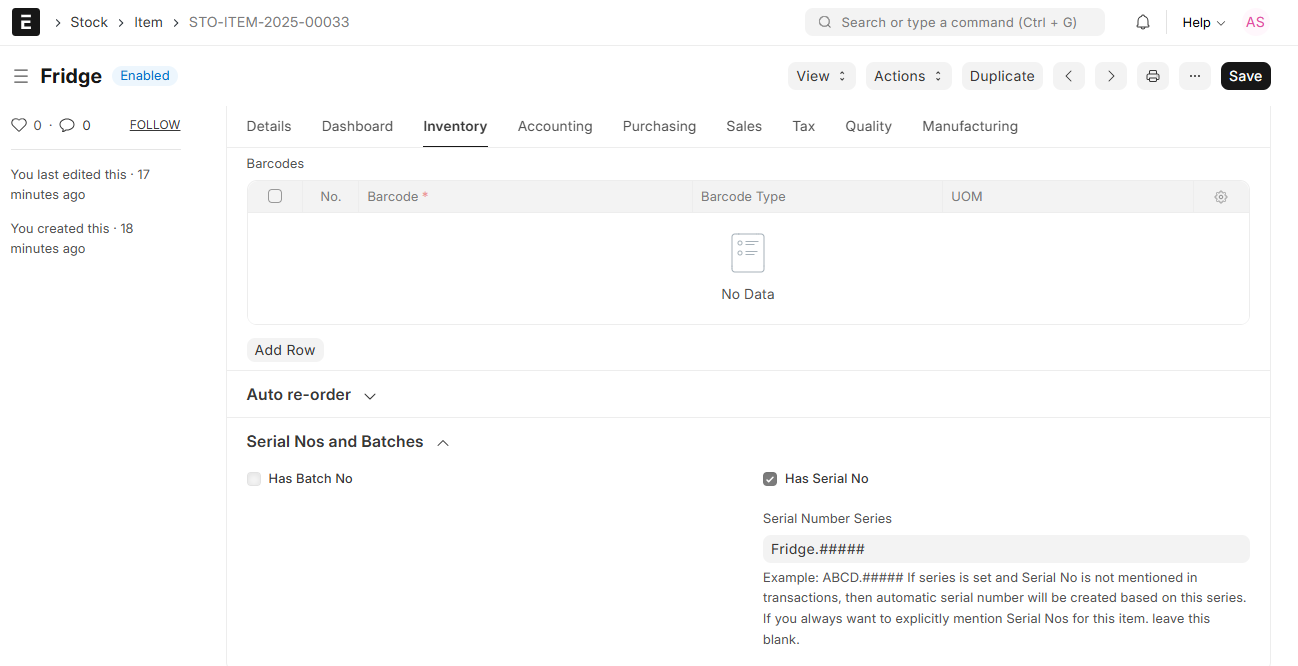Open the three-dots more options menu
Screen dimensions: 1298x666
1194,76
